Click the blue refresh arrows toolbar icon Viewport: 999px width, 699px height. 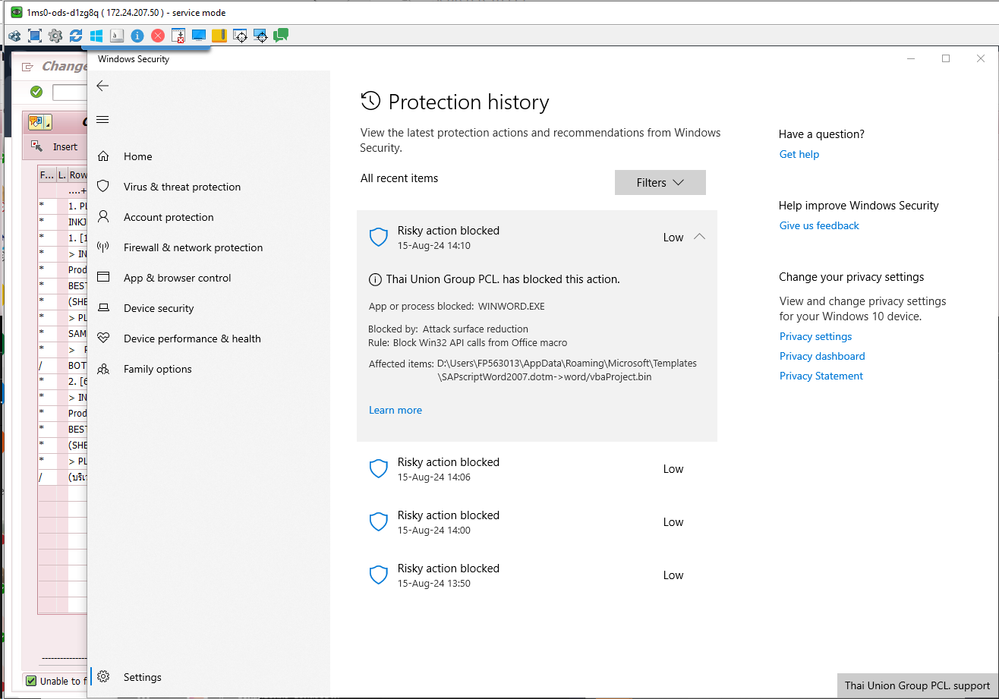pyautogui.click(x=76, y=36)
